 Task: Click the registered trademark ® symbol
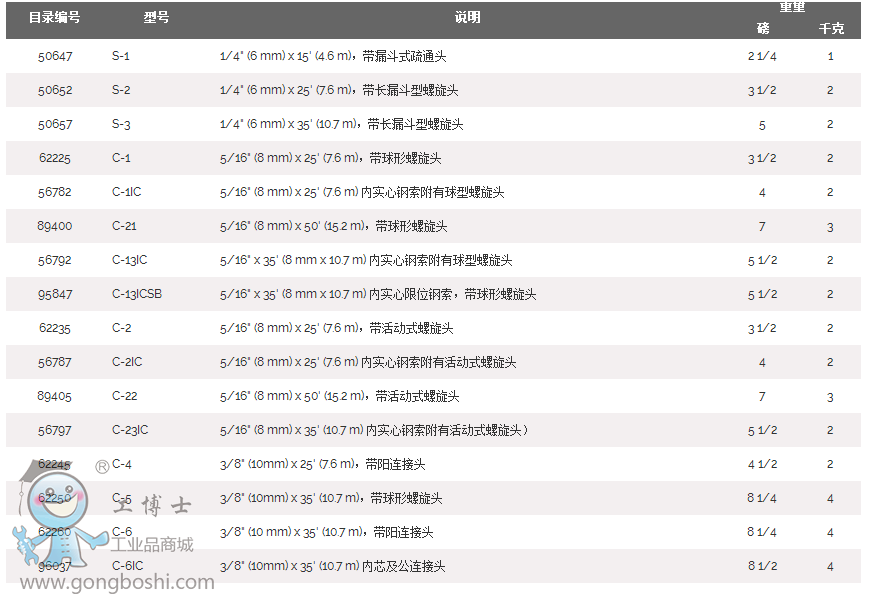pyautogui.click(x=102, y=466)
